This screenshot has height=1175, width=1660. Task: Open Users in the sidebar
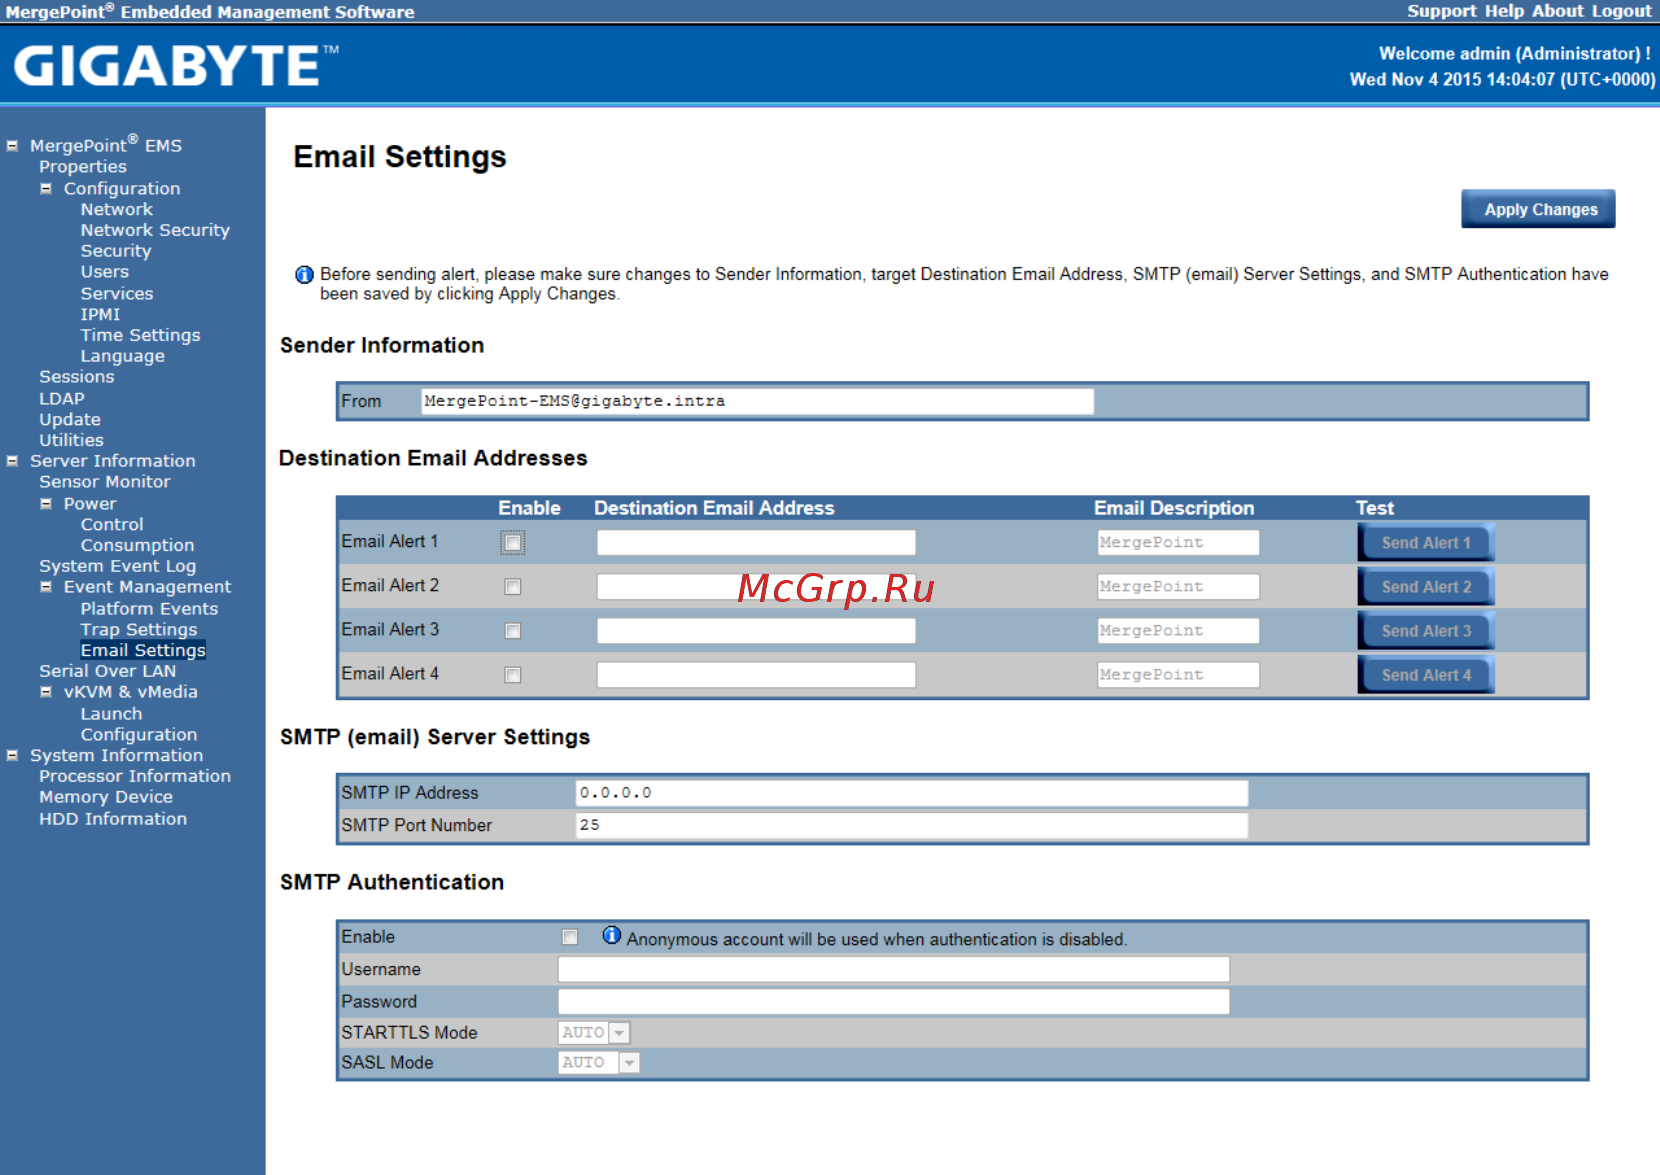tap(105, 272)
